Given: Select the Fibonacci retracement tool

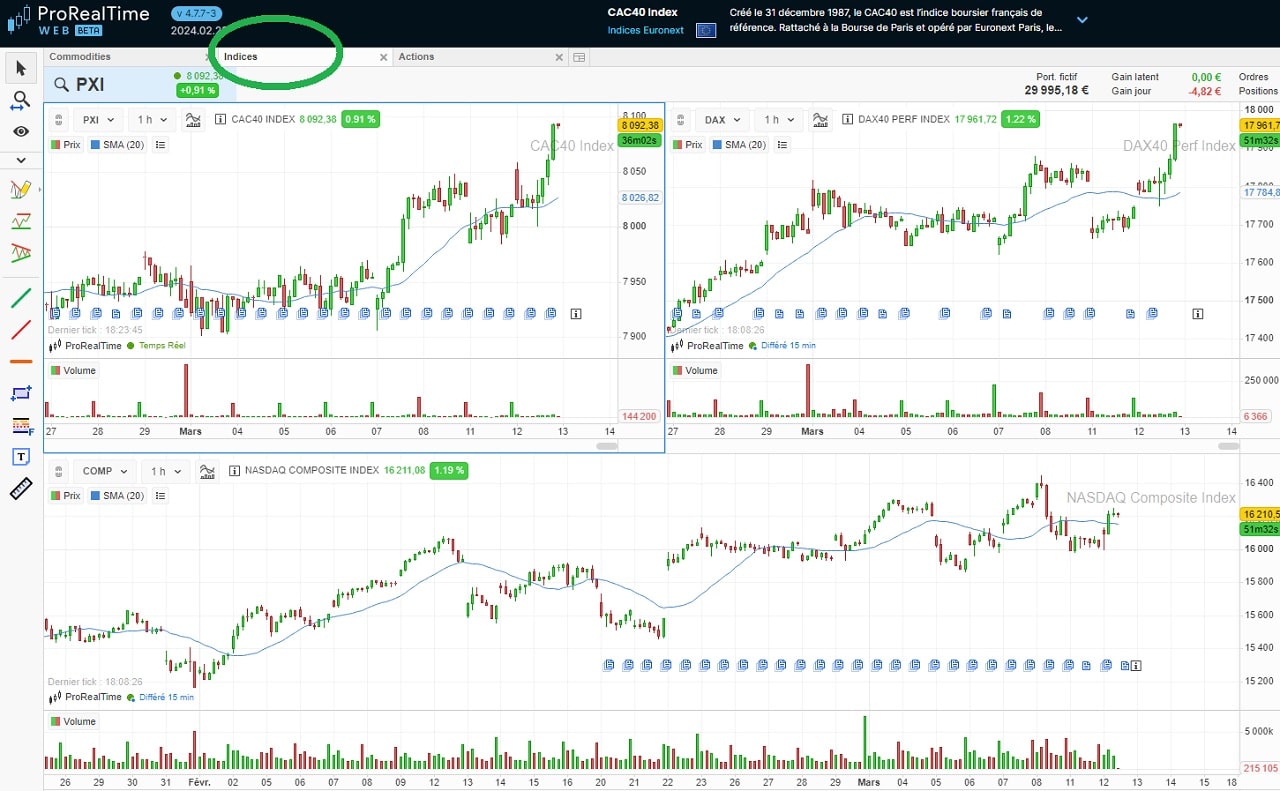Looking at the screenshot, I should (21, 425).
